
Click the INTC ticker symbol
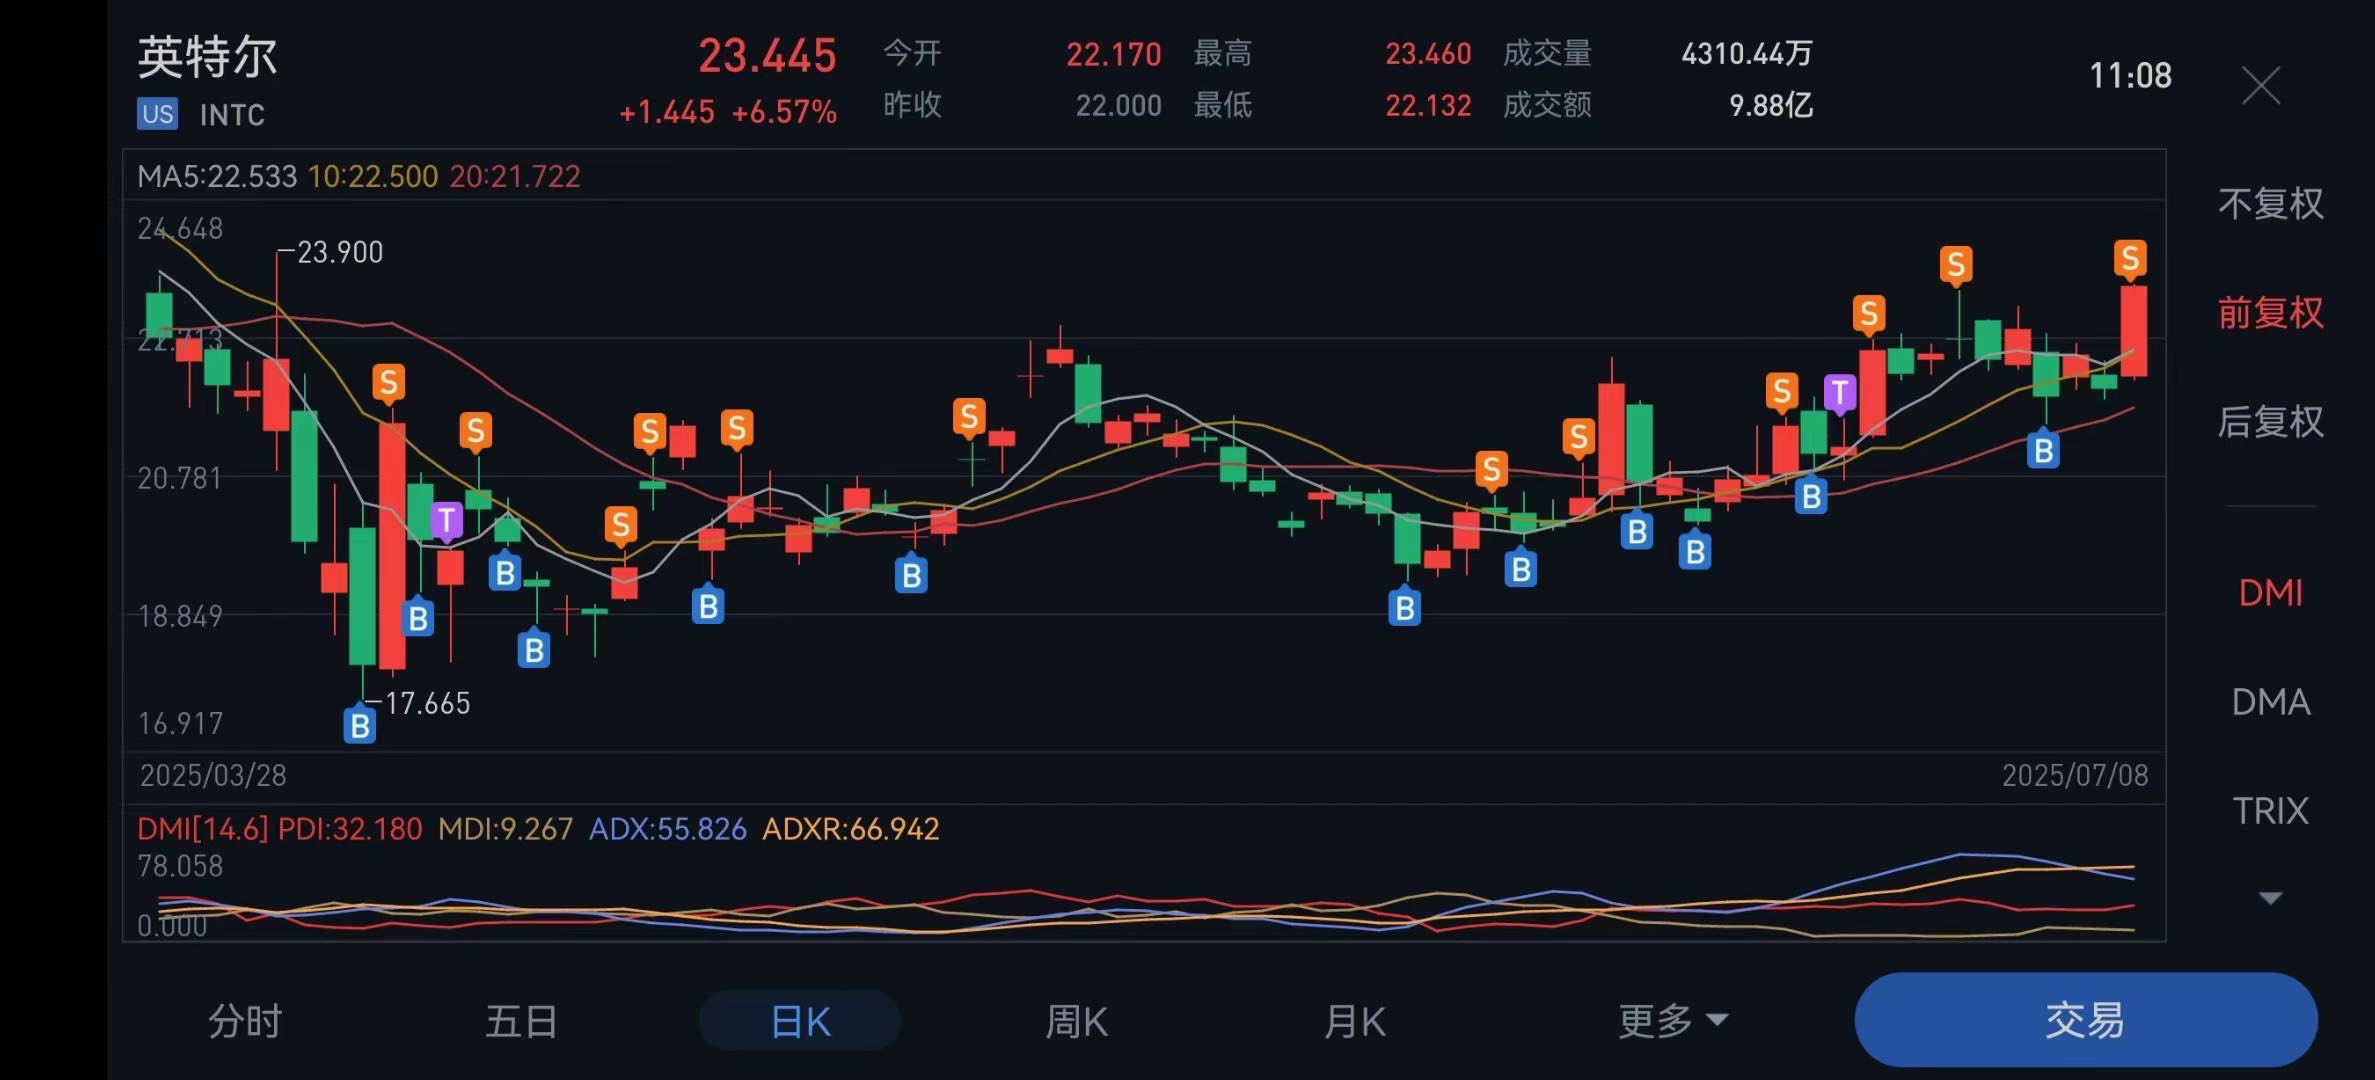(232, 115)
